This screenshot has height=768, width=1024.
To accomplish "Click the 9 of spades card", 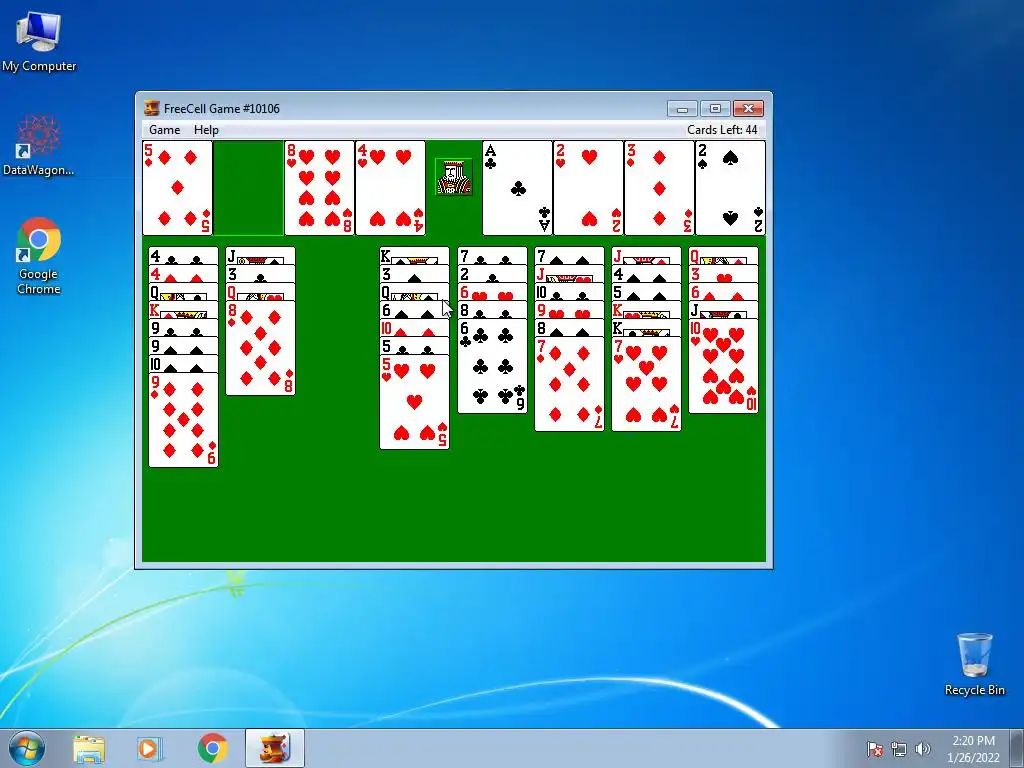I will (184, 346).
